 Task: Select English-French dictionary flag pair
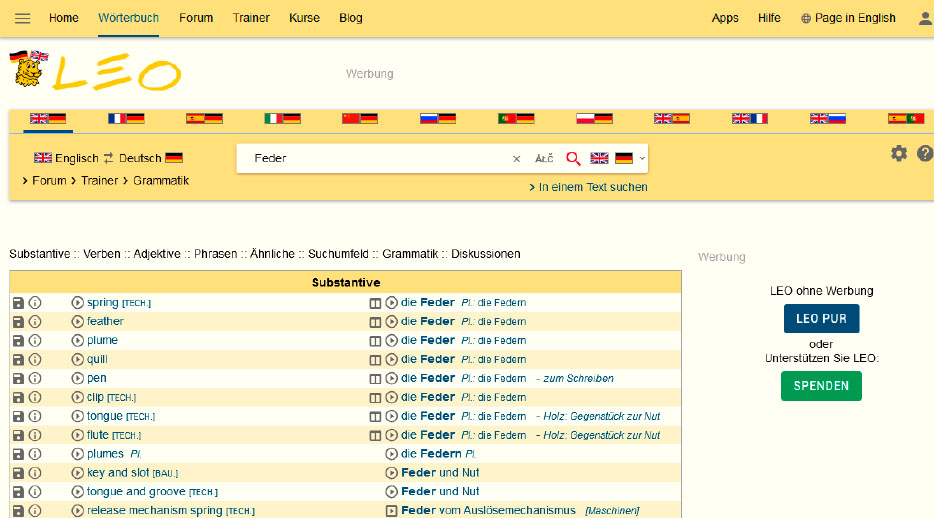click(x=750, y=118)
